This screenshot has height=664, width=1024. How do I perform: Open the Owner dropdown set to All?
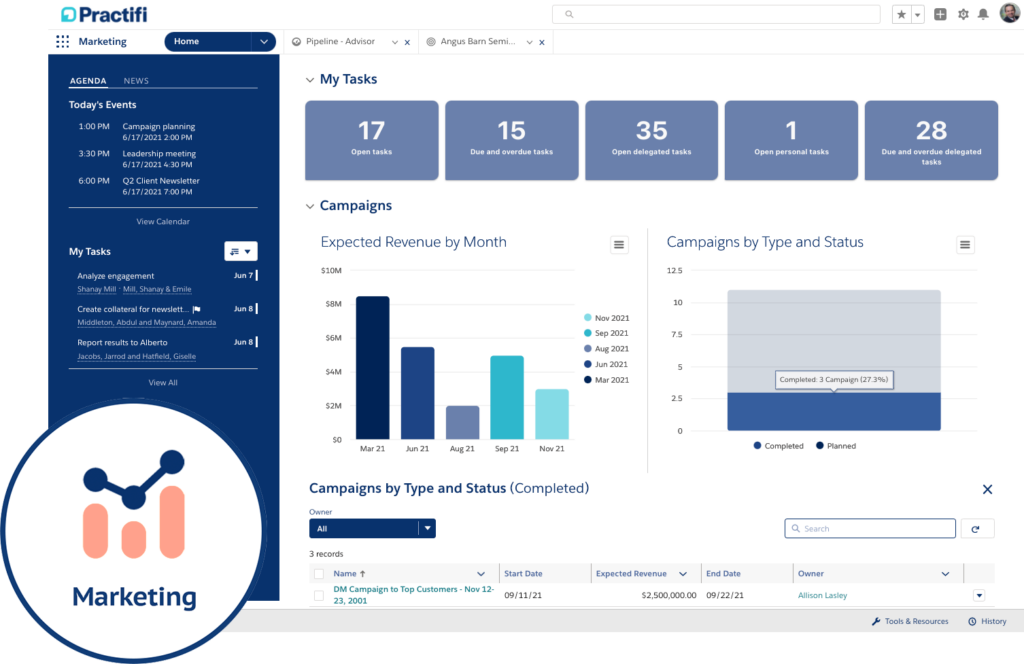tap(372, 528)
